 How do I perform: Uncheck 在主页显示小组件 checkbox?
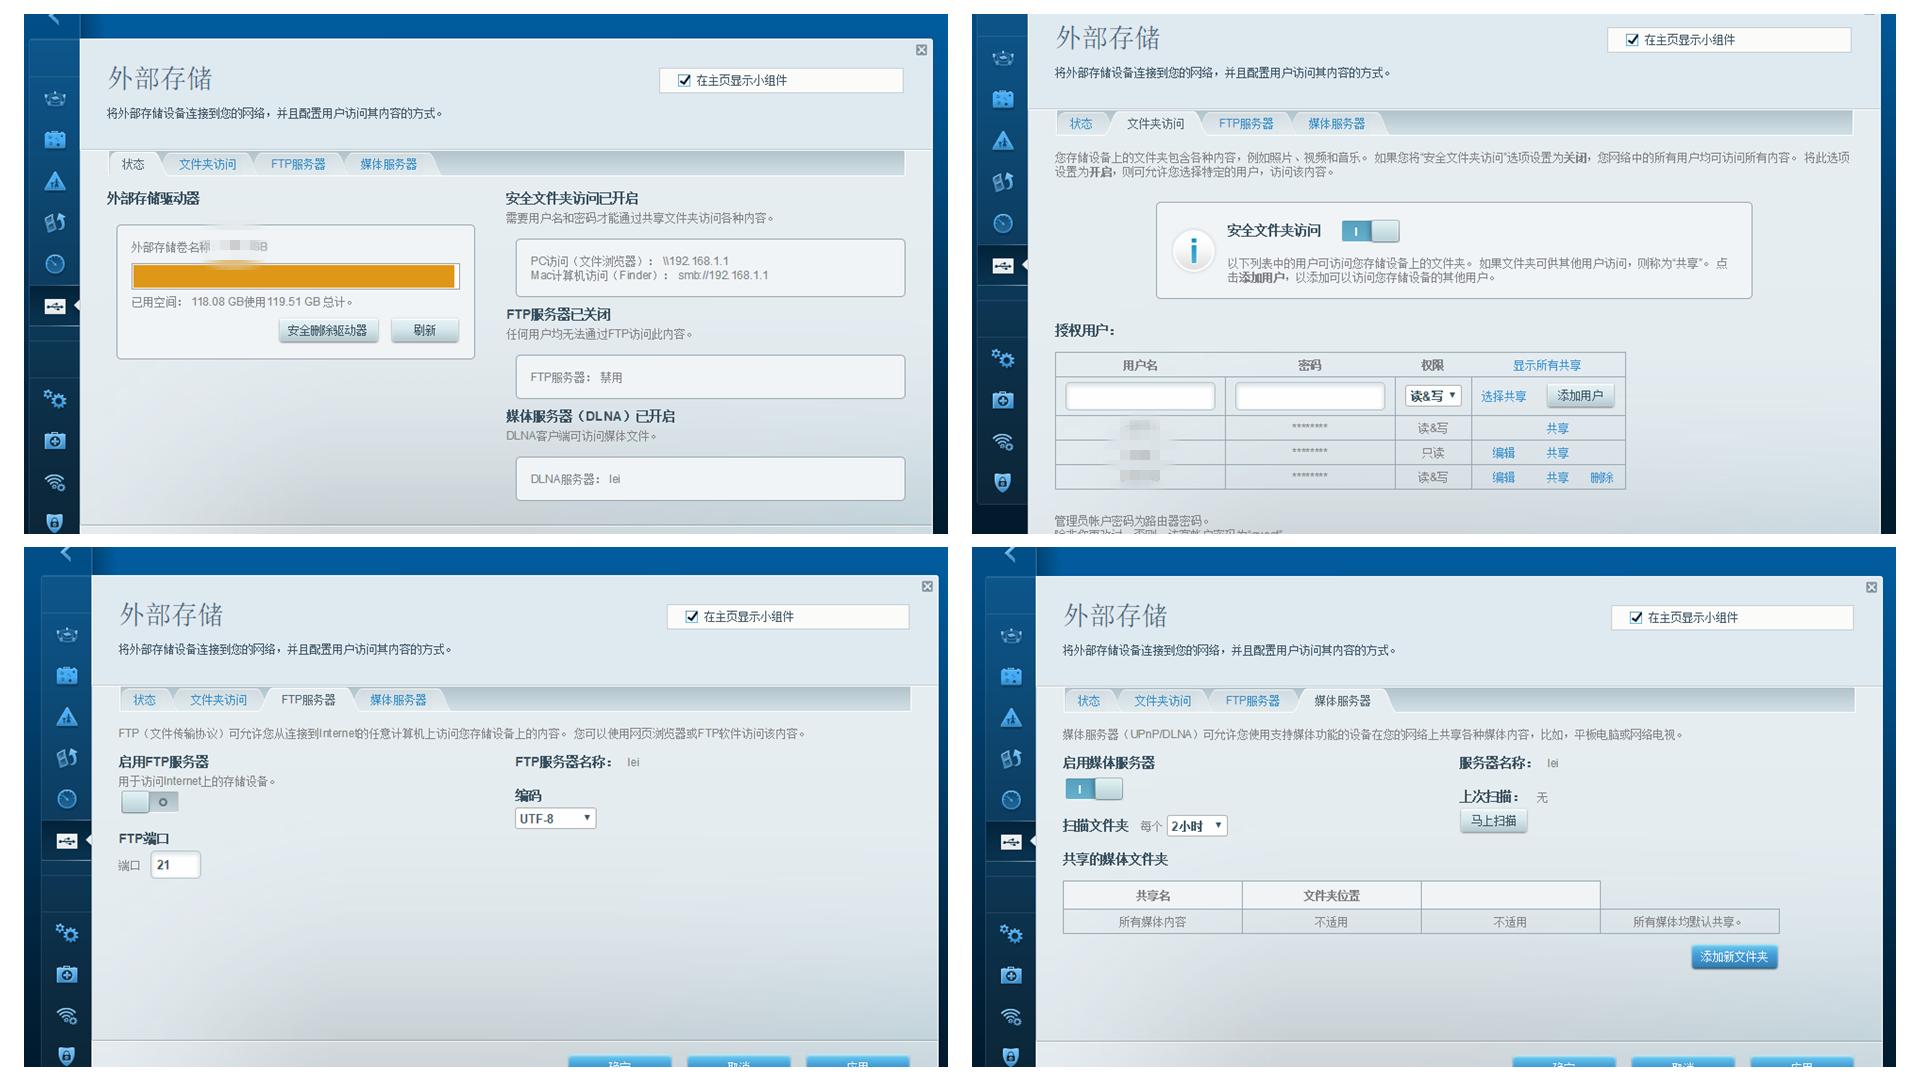684,80
